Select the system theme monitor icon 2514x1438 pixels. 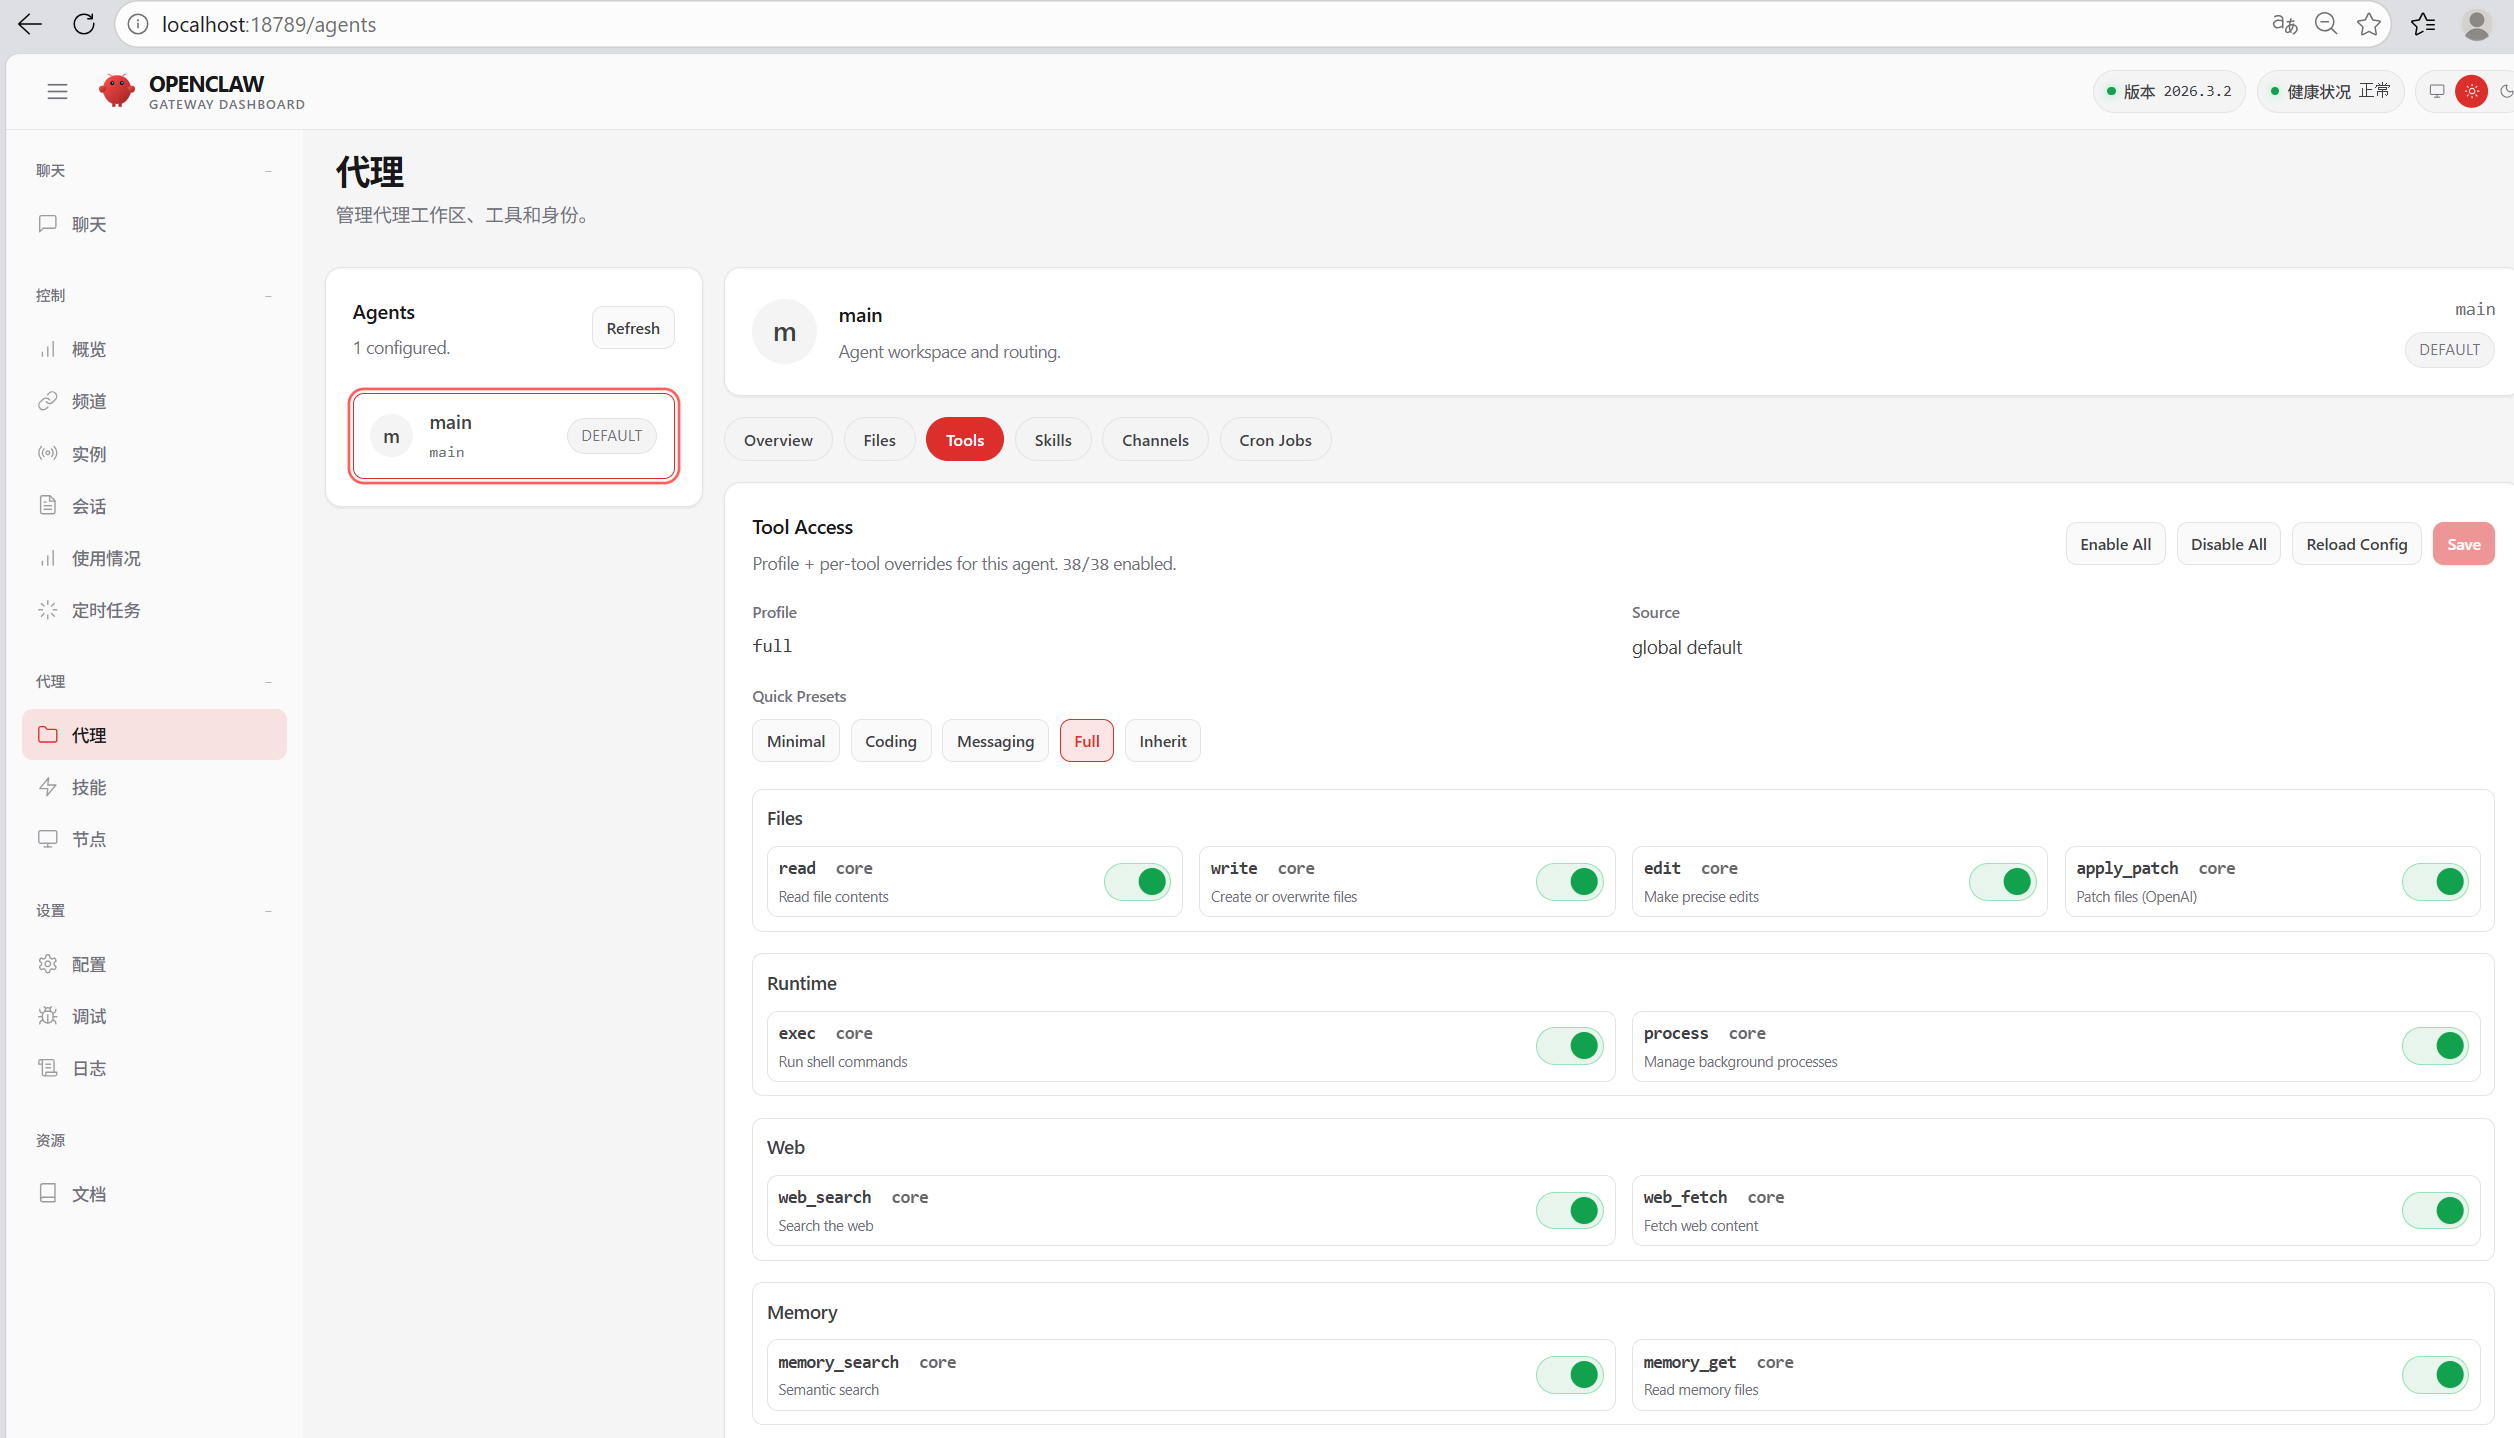coord(2437,91)
